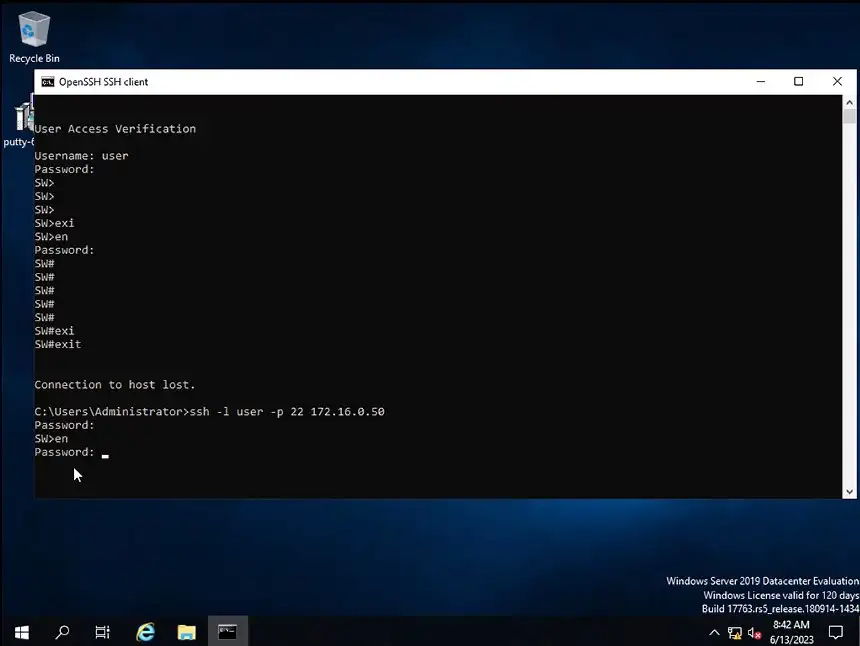The image size is (860, 646).
Task: Click the muted volume tray icon
Action: pos(753,632)
